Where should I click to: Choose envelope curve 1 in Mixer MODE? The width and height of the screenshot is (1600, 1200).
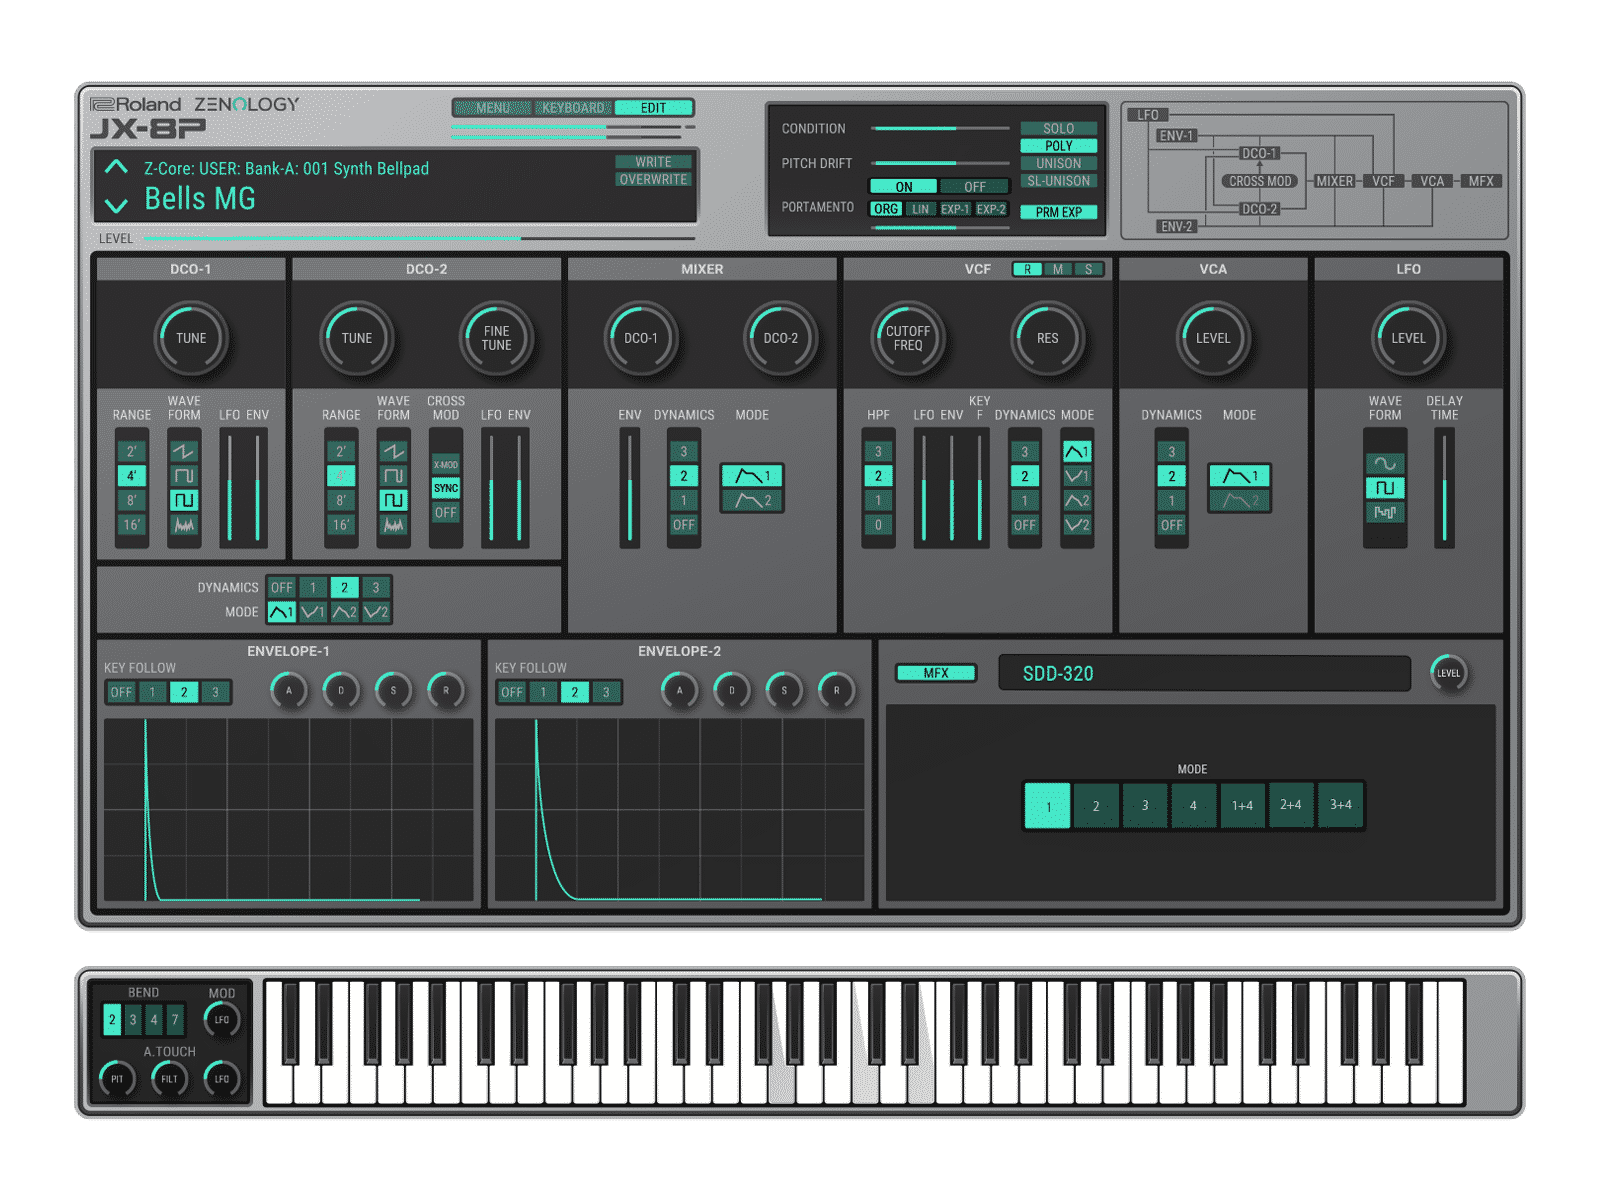752,476
